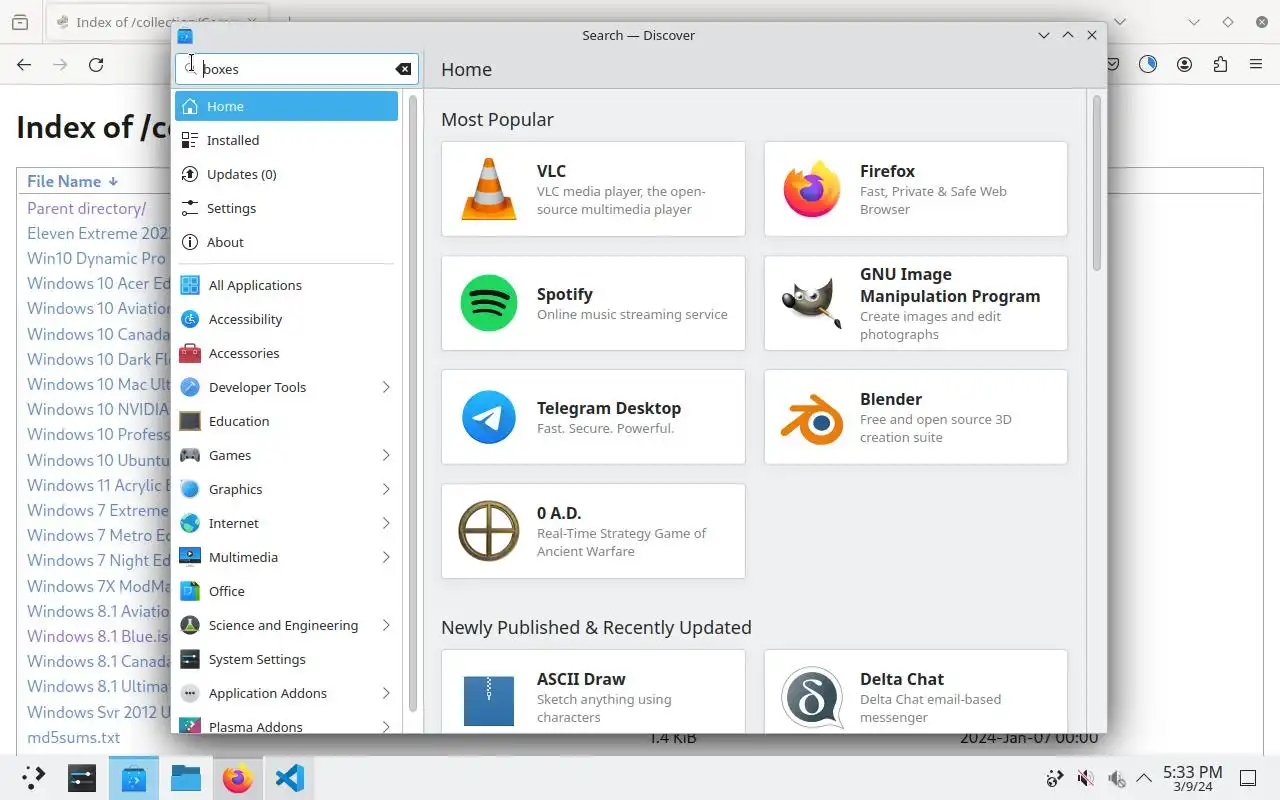Go to Home in Discover sidebar
This screenshot has width=1280, height=800.
286,106
